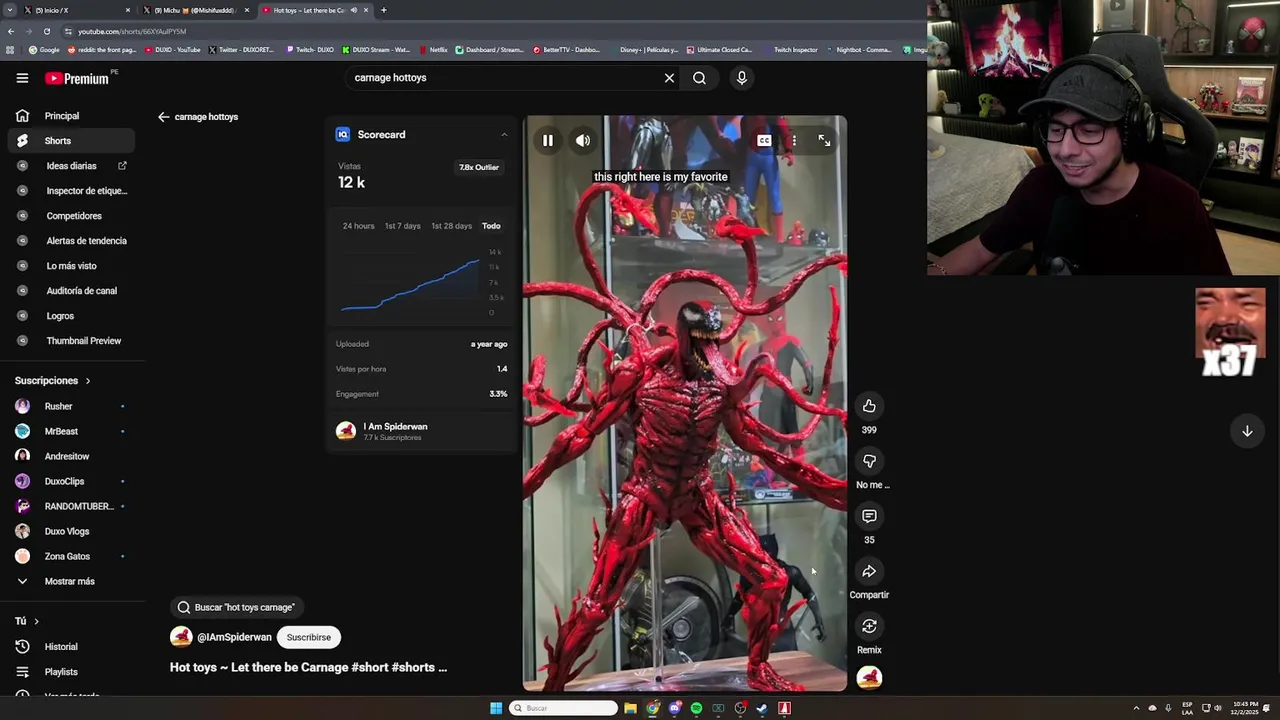Like the Carnage short
The height and width of the screenshot is (720, 1280).
click(869, 406)
